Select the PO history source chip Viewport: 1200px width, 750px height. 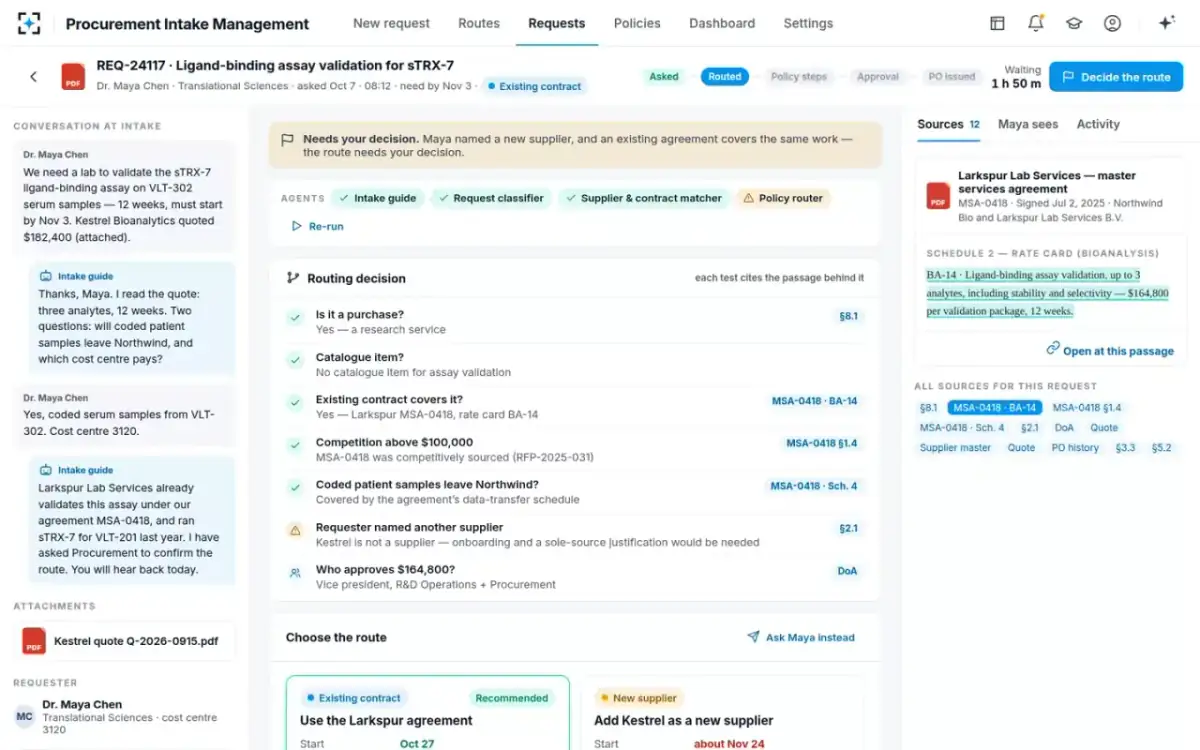click(1075, 448)
